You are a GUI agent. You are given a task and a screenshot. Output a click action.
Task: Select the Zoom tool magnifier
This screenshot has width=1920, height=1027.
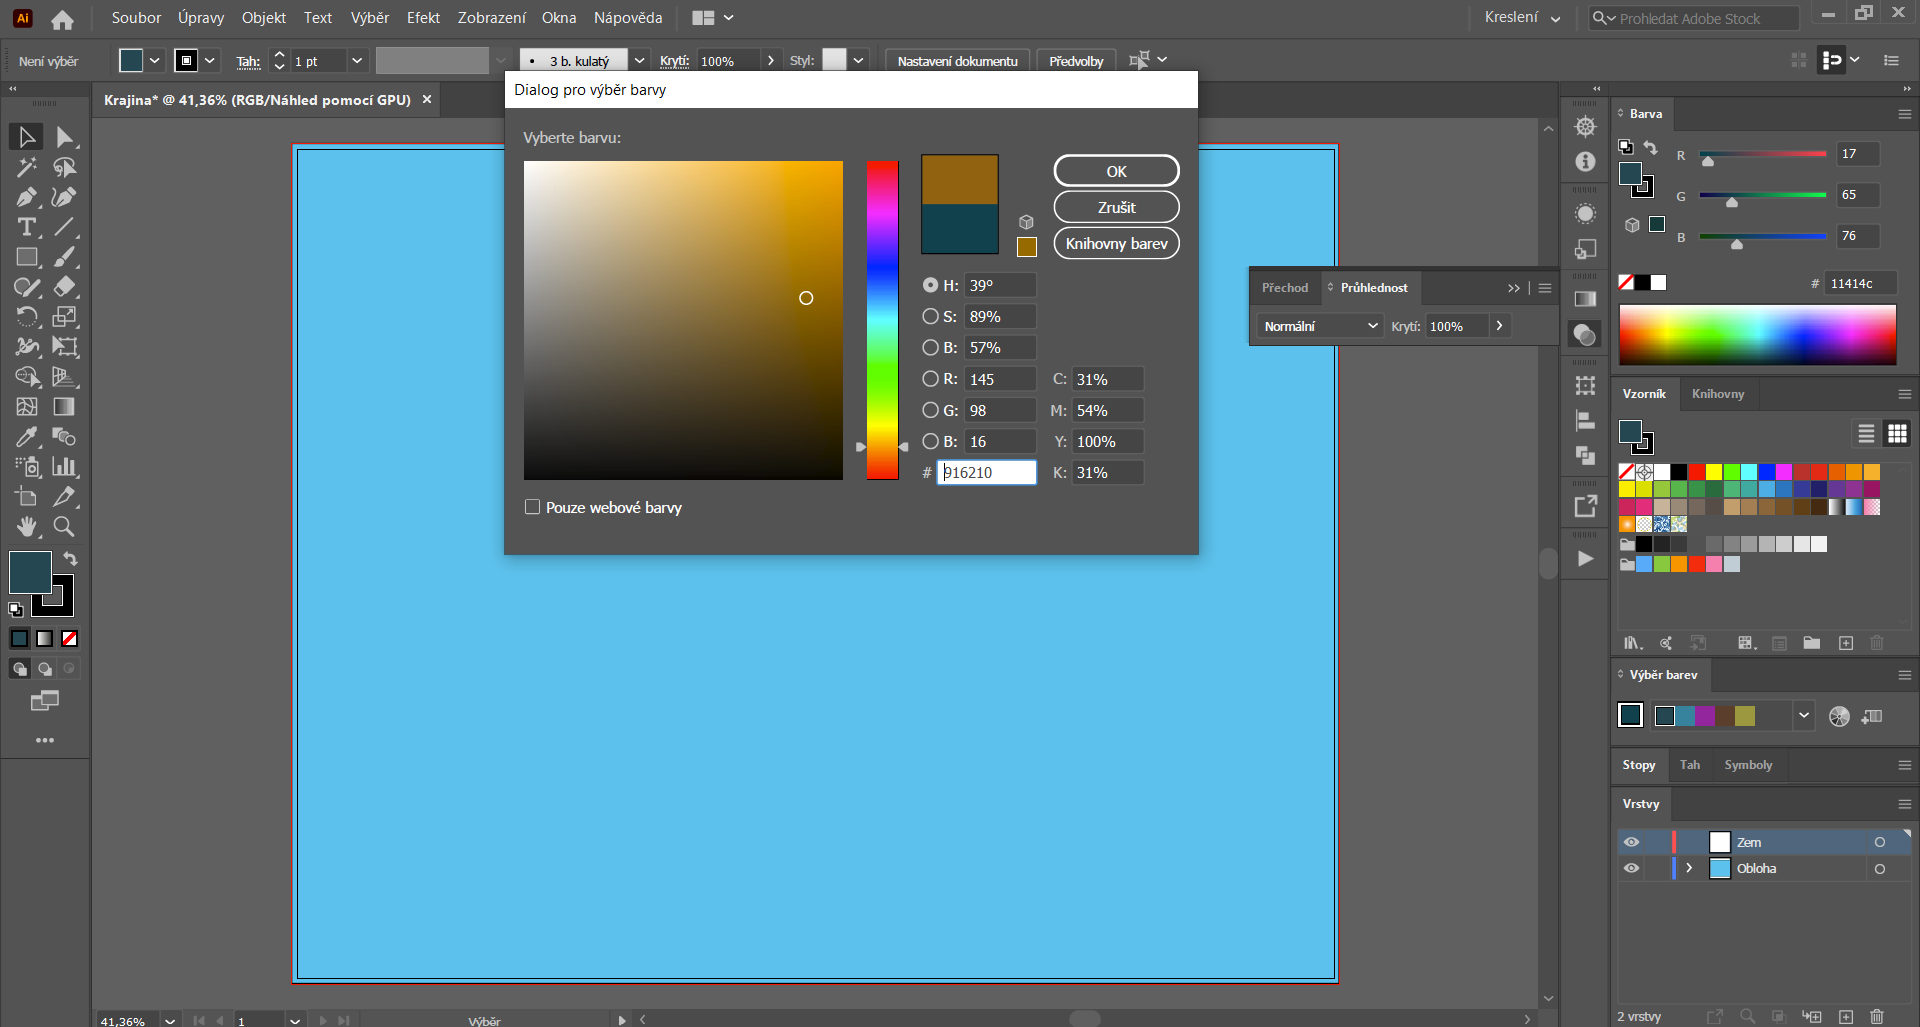click(64, 526)
